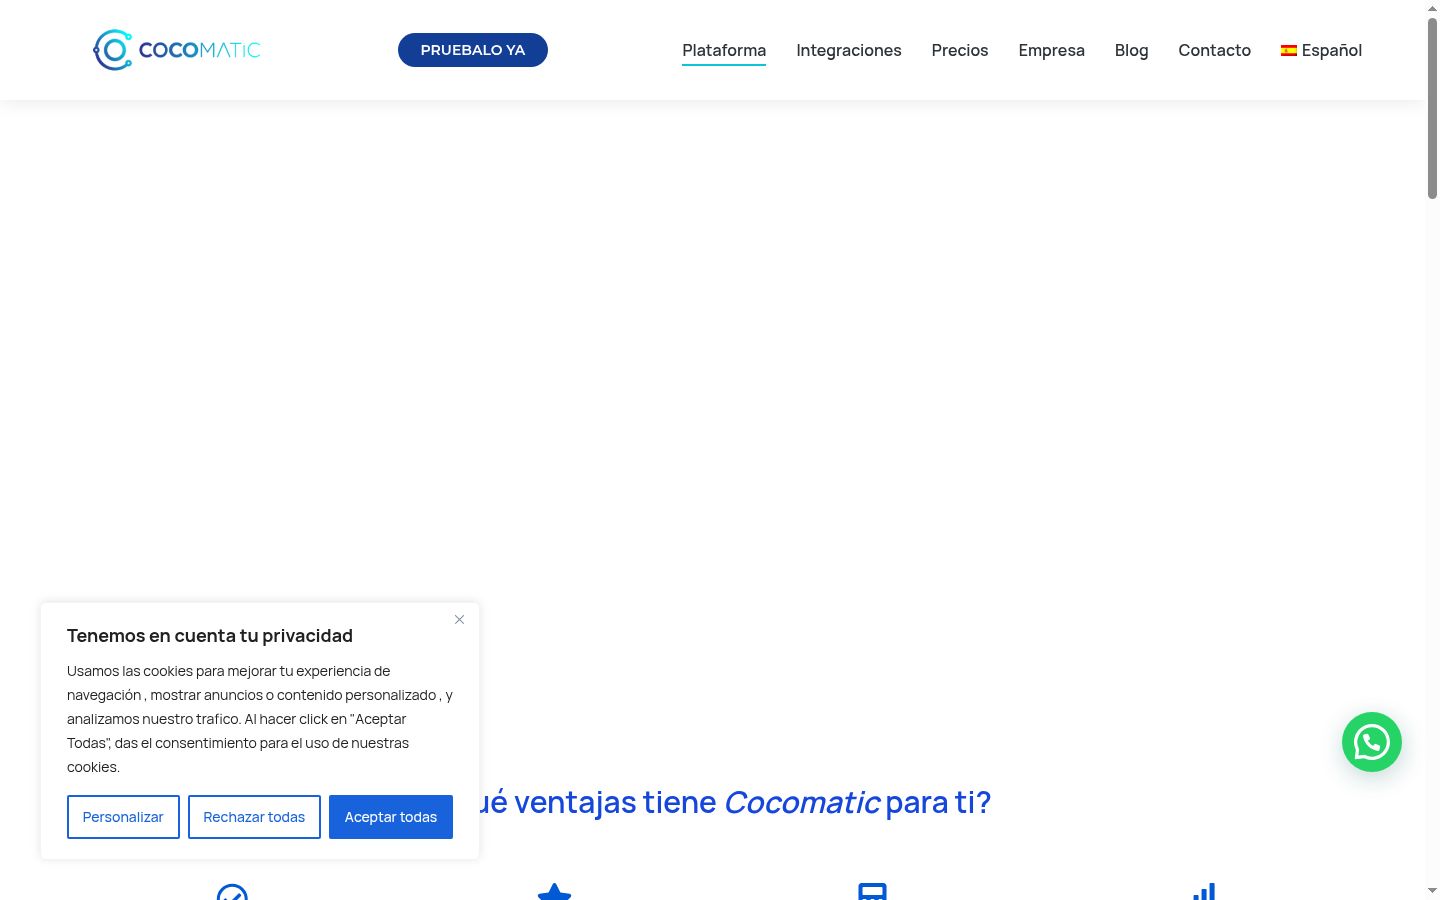Visit the Blog link
Image resolution: width=1440 pixels, height=900 pixels.
(x=1132, y=50)
